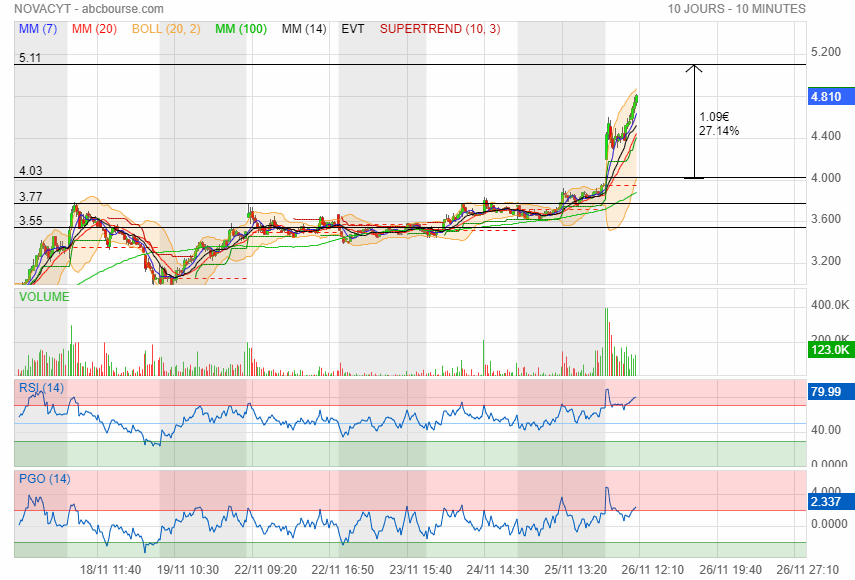Image resolution: width=855 pixels, height=580 pixels.
Task: Click the 24/11 14:30 time axis label
Action: 498,570
